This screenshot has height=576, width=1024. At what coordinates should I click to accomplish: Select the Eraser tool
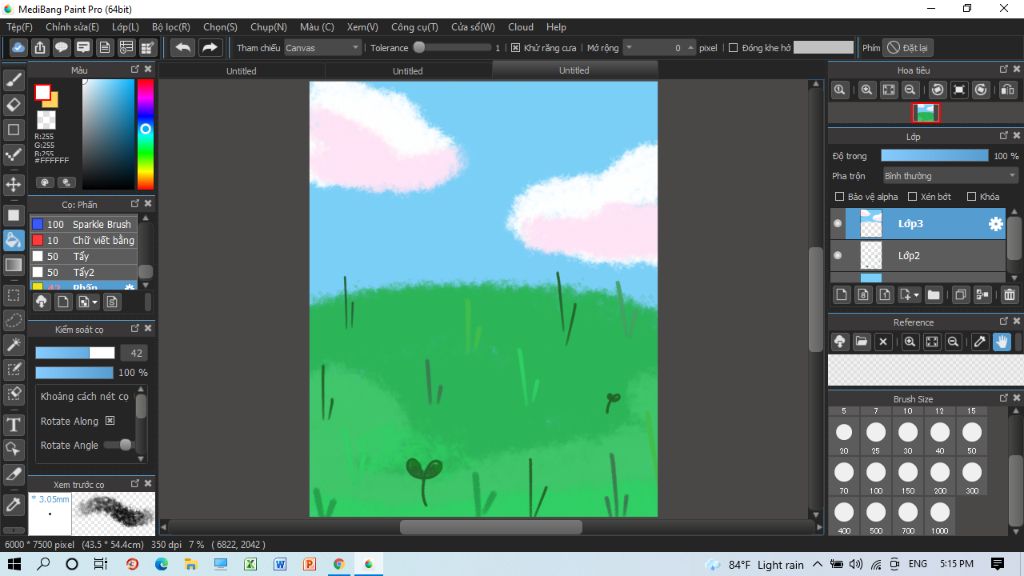(x=14, y=104)
